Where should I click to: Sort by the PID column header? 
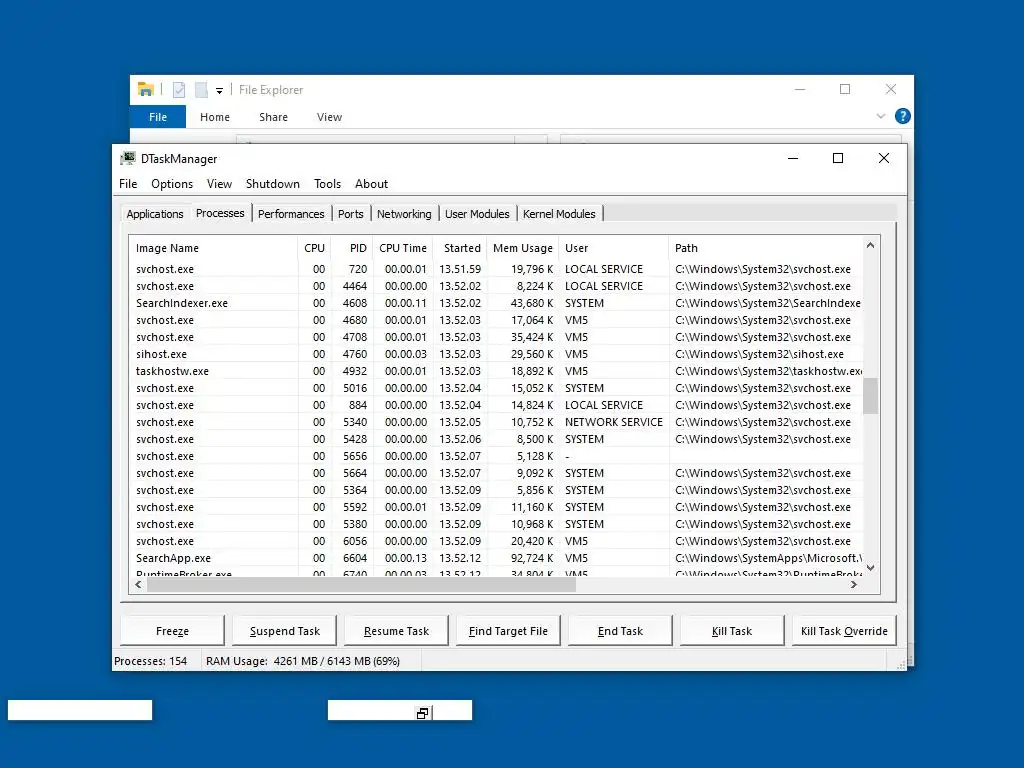[x=351, y=248]
